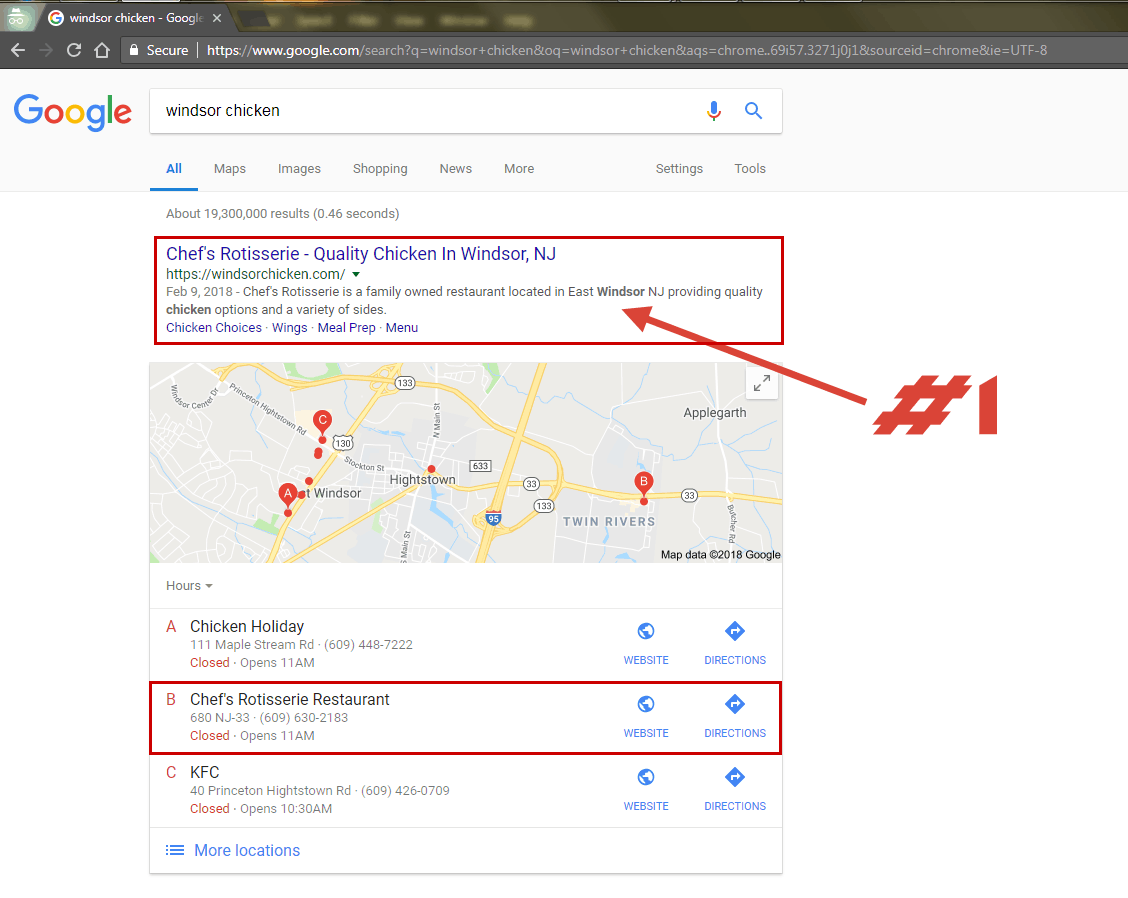The height and width of the screenshot is (898, 1128).
Task: Open search Tools
Action: click(x=750, y=168)
